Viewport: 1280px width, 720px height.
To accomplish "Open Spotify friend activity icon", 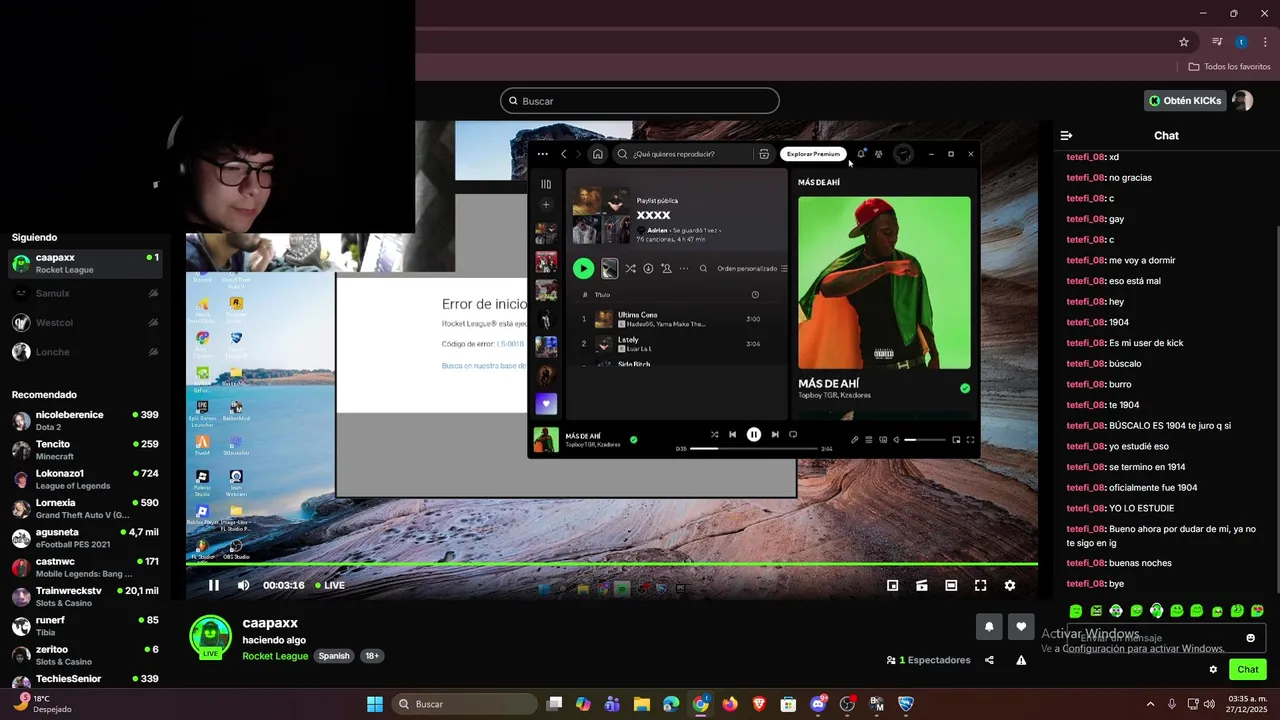I will 878,154.
